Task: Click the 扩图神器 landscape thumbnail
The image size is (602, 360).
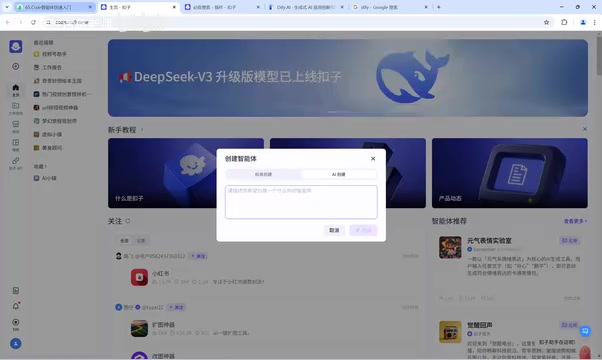Action: pos(139,329)
